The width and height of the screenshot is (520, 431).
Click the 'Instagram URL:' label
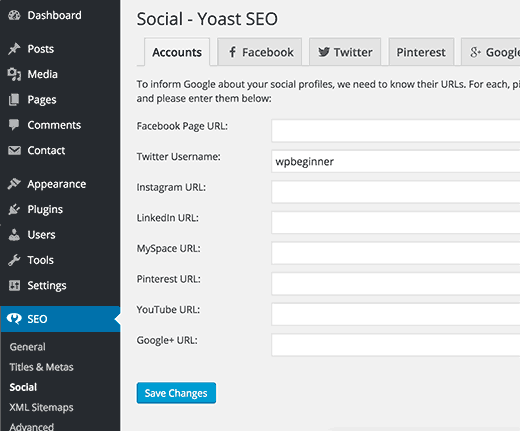point(171,187)
